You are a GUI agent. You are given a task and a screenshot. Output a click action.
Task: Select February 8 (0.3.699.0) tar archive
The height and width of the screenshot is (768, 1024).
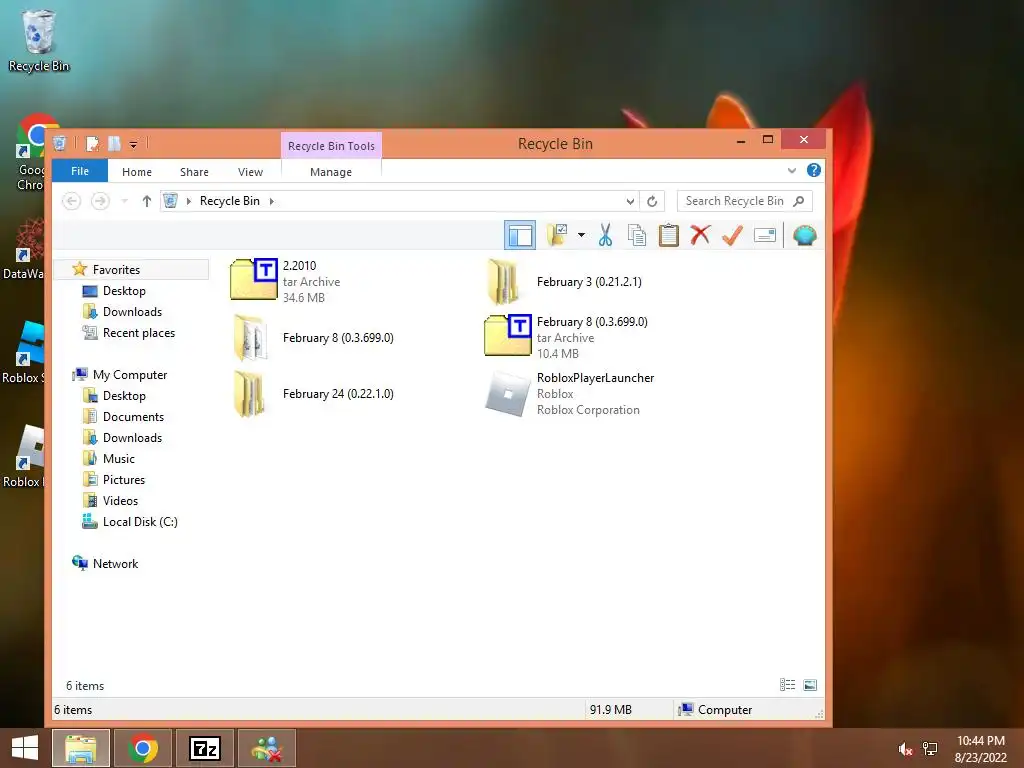[566, 338]
